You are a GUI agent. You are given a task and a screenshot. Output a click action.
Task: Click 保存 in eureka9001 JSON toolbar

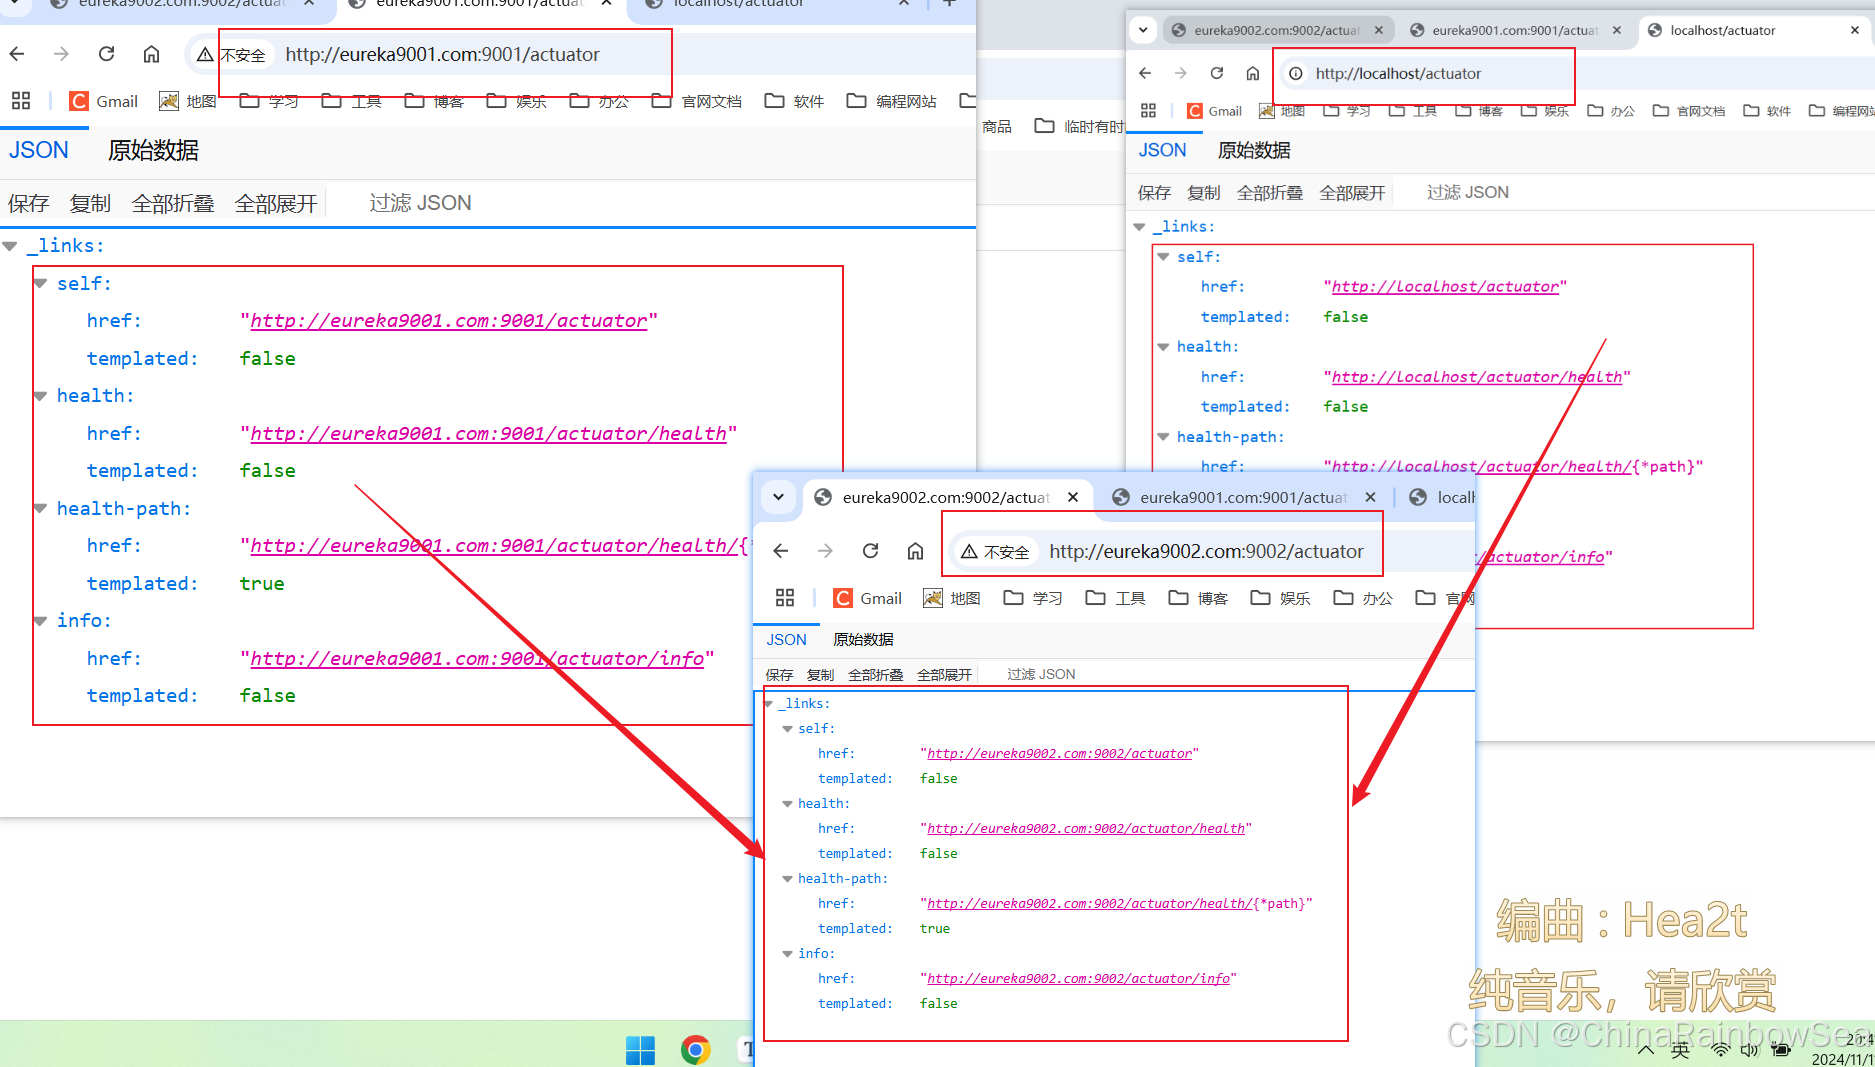click(28, 203)
